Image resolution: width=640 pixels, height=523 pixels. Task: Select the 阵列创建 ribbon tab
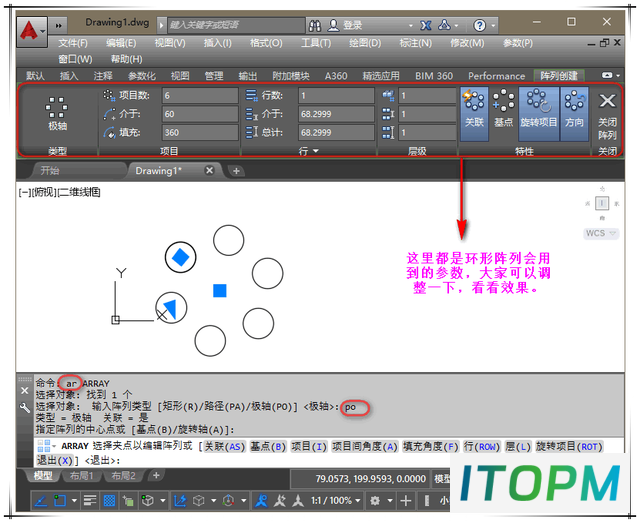pos(559,76)
